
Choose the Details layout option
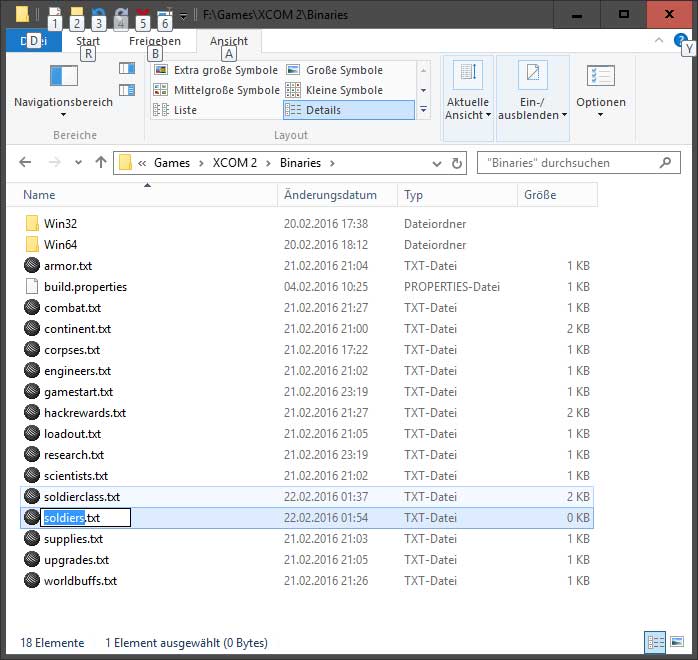click(349, 110)
